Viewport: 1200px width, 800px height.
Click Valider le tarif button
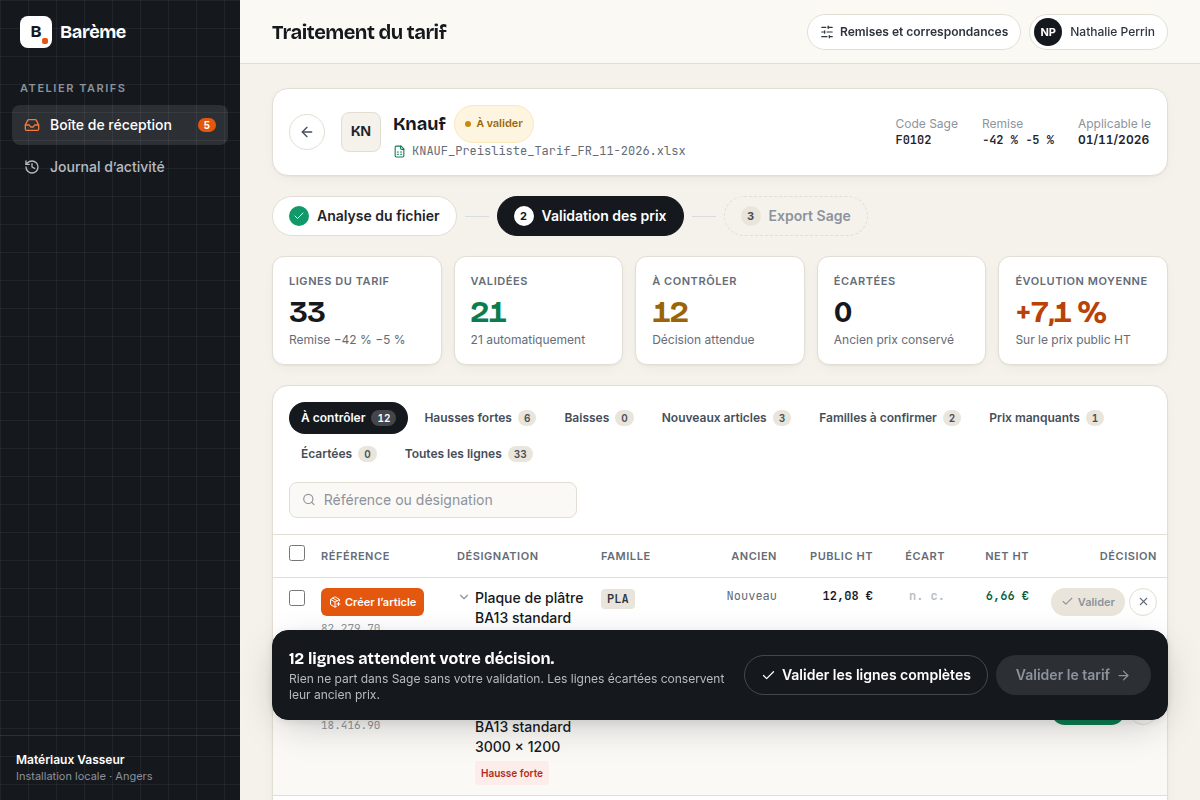1073,675
